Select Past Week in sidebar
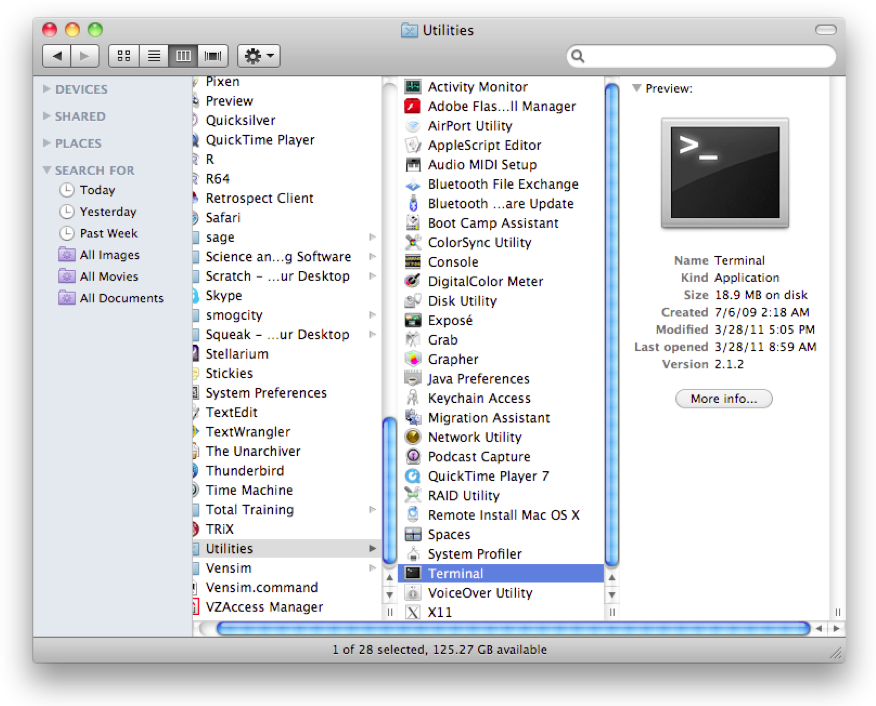876x706 pixels. 108,233
